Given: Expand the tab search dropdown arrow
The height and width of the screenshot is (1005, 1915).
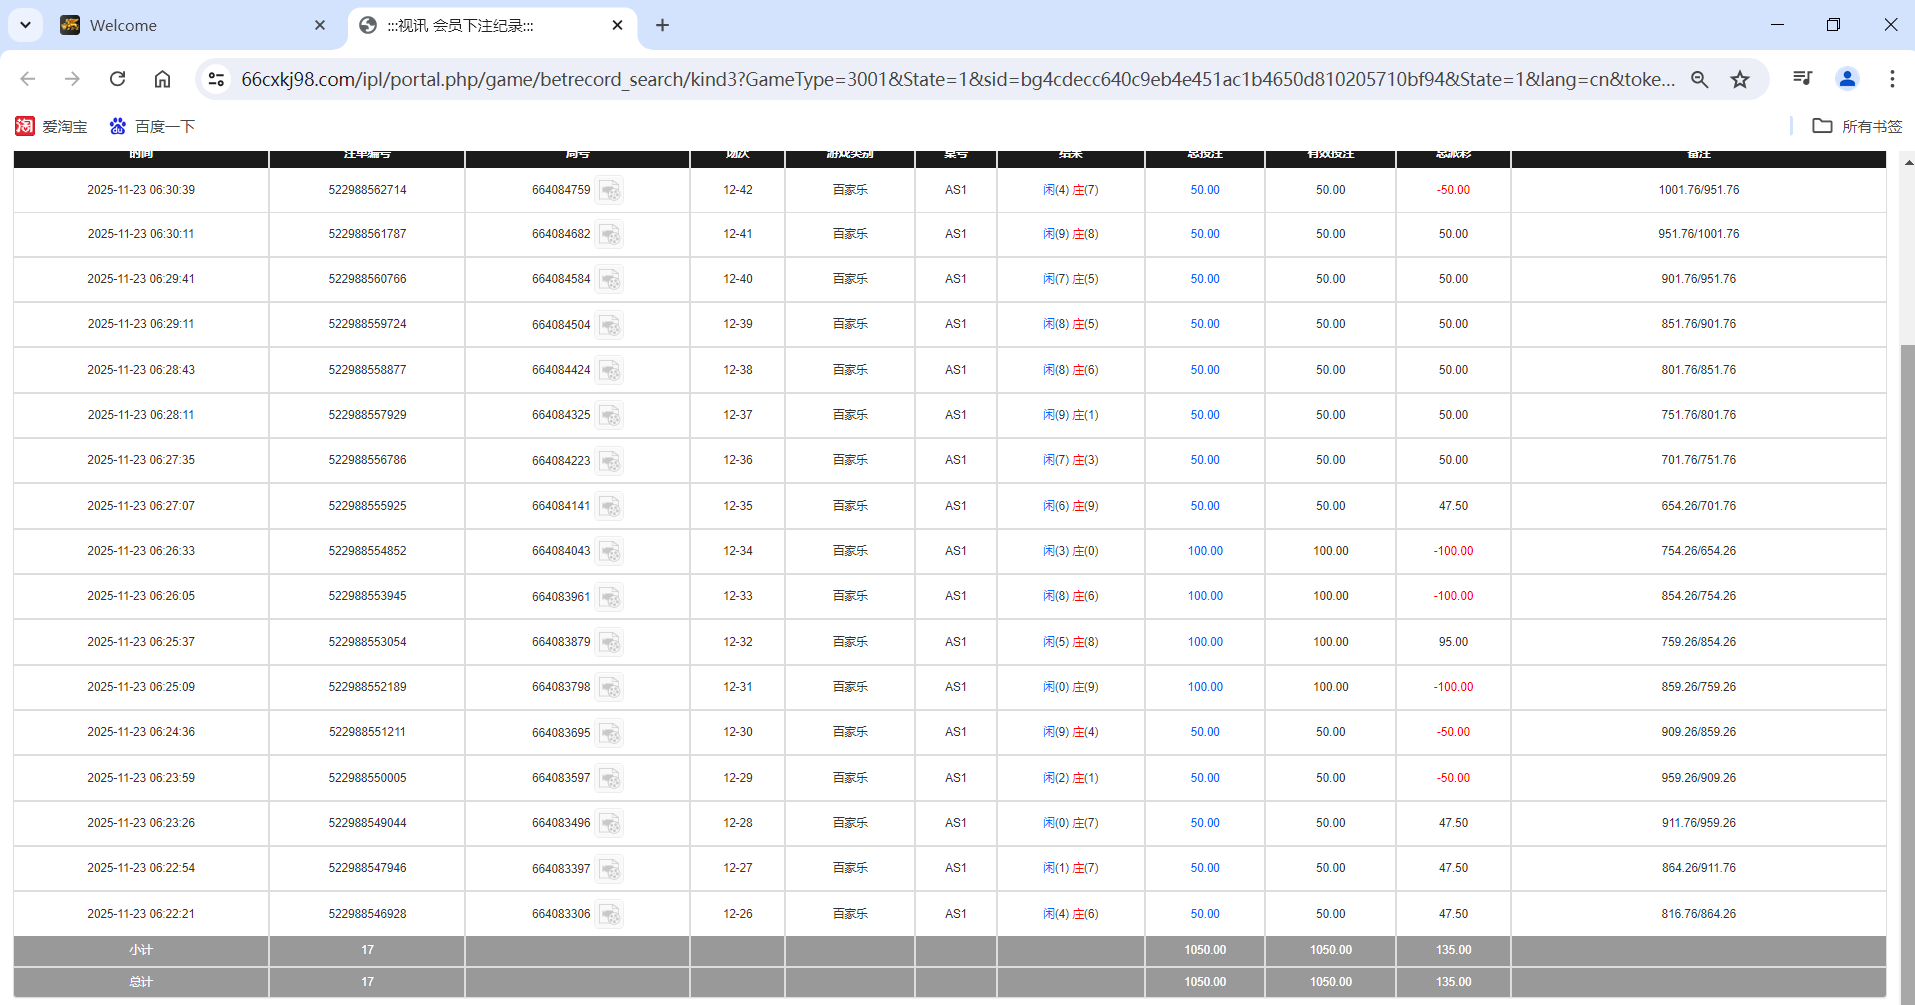Looking at the screenshot, I should (25, 25).
